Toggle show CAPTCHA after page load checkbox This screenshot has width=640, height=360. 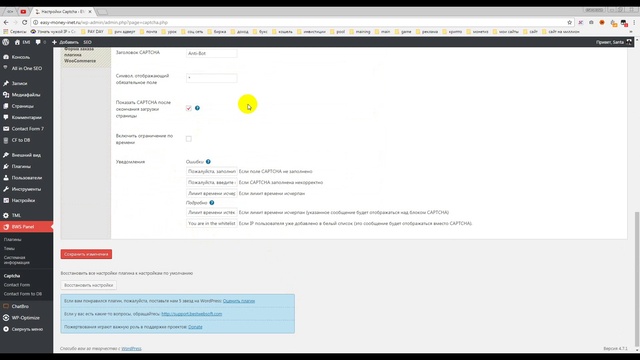(189, 108)
